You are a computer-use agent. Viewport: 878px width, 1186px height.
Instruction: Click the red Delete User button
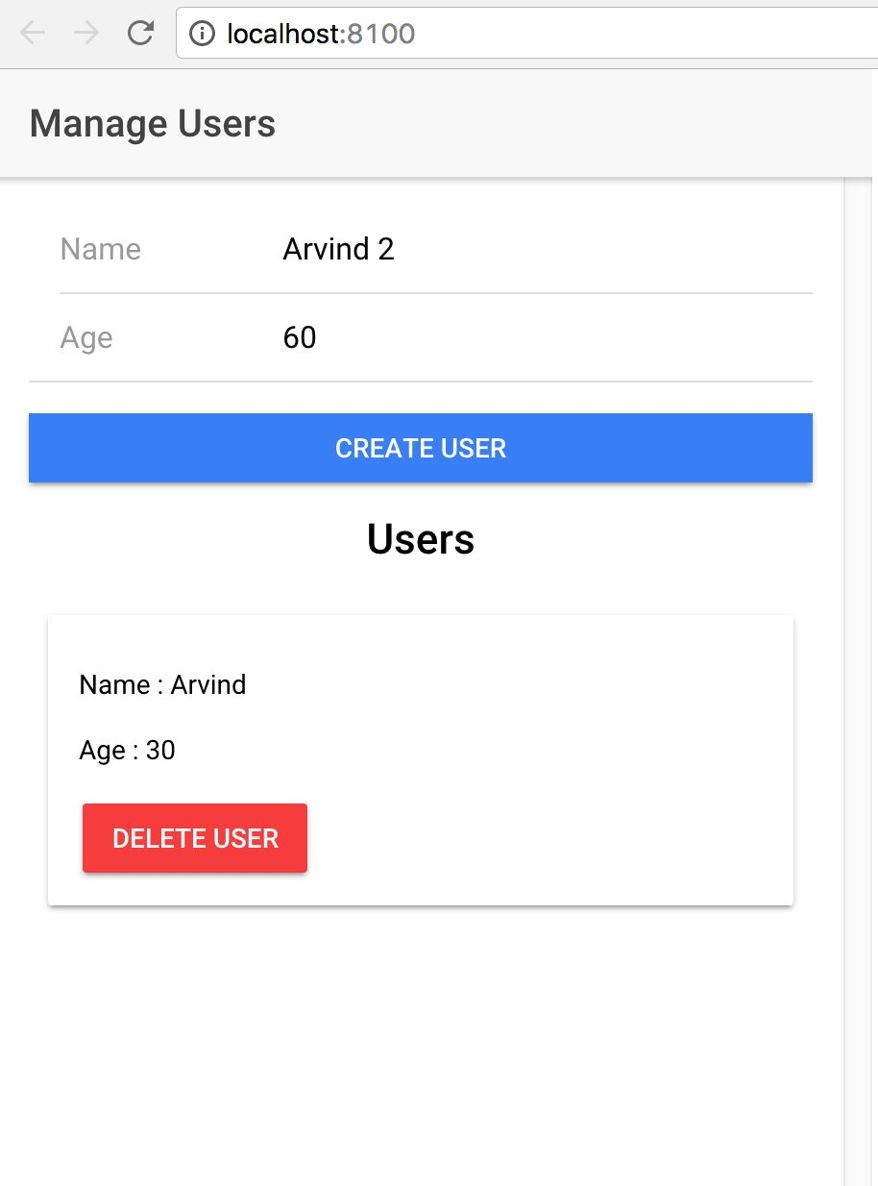tap(195, 838)
